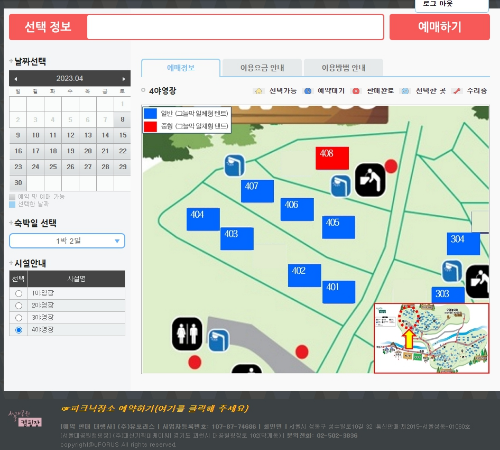Select campsite 404 on the map
500x450 pixels.
point(203,219)
